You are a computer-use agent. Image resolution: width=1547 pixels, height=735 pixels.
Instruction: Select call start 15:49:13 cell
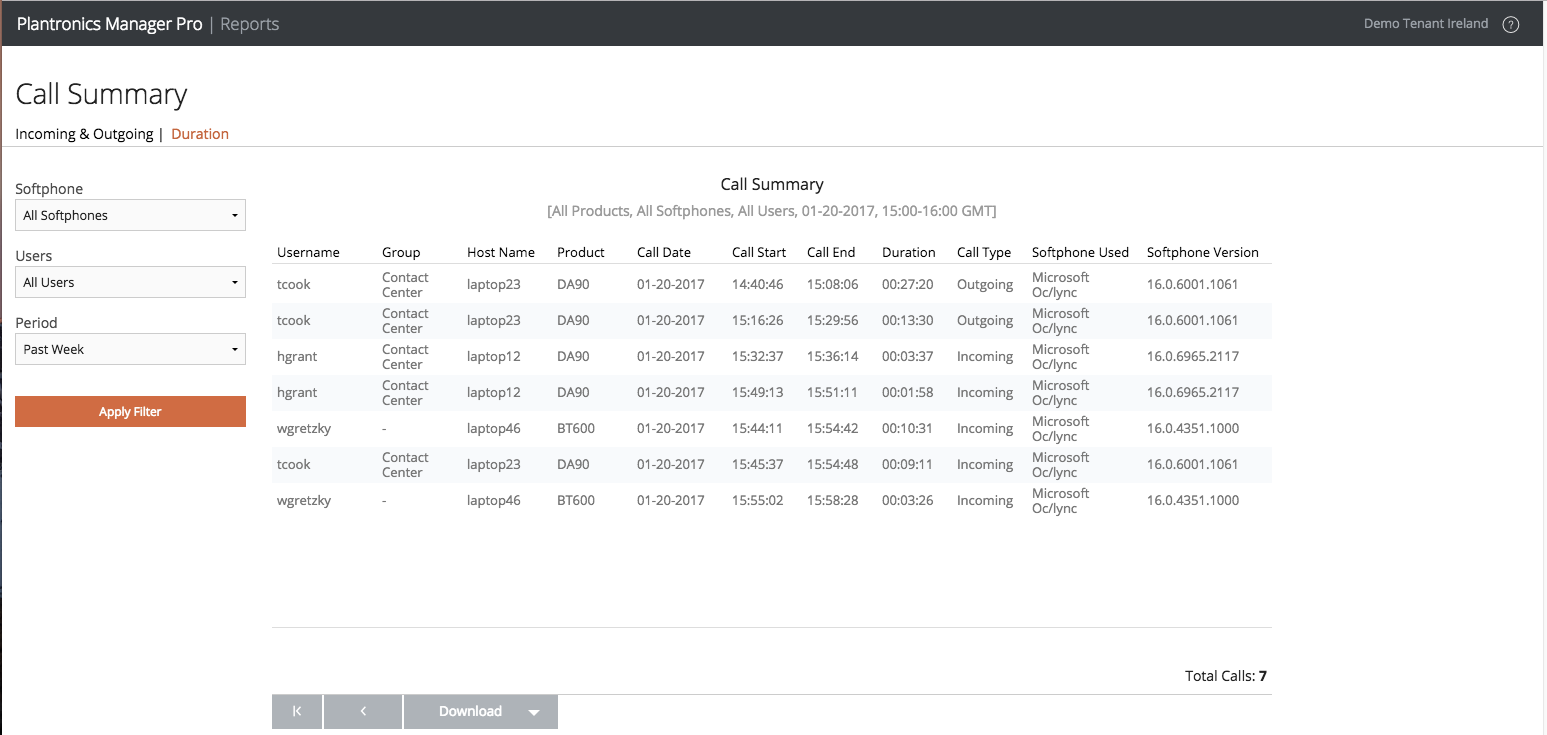coord(757,392)
